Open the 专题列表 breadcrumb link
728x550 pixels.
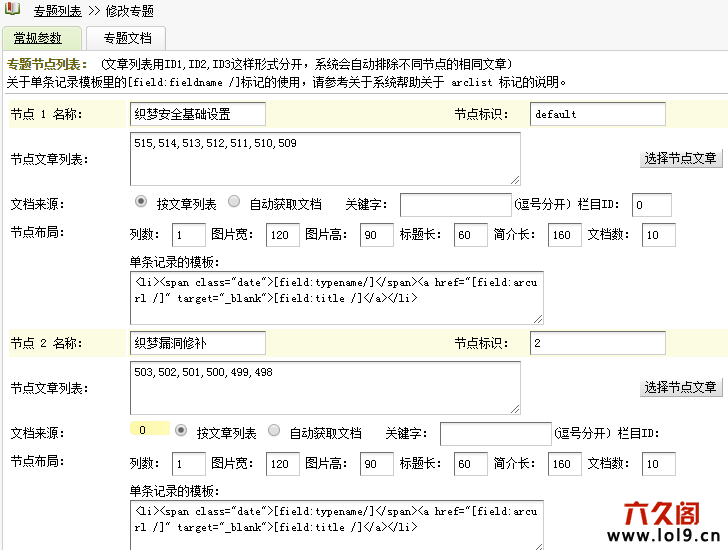58,11
